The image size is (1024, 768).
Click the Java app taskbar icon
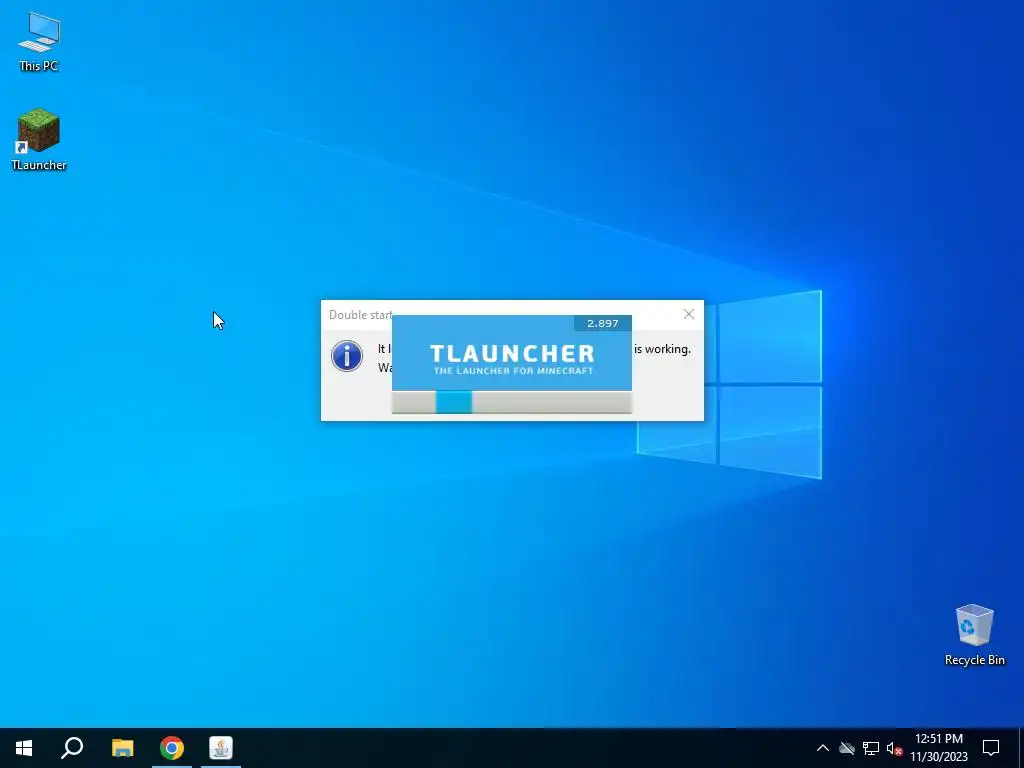[221, 748]
